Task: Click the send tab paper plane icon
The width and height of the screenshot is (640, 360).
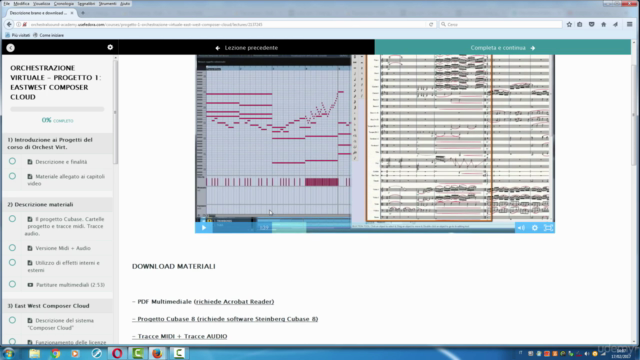Action: click(616, 24)
